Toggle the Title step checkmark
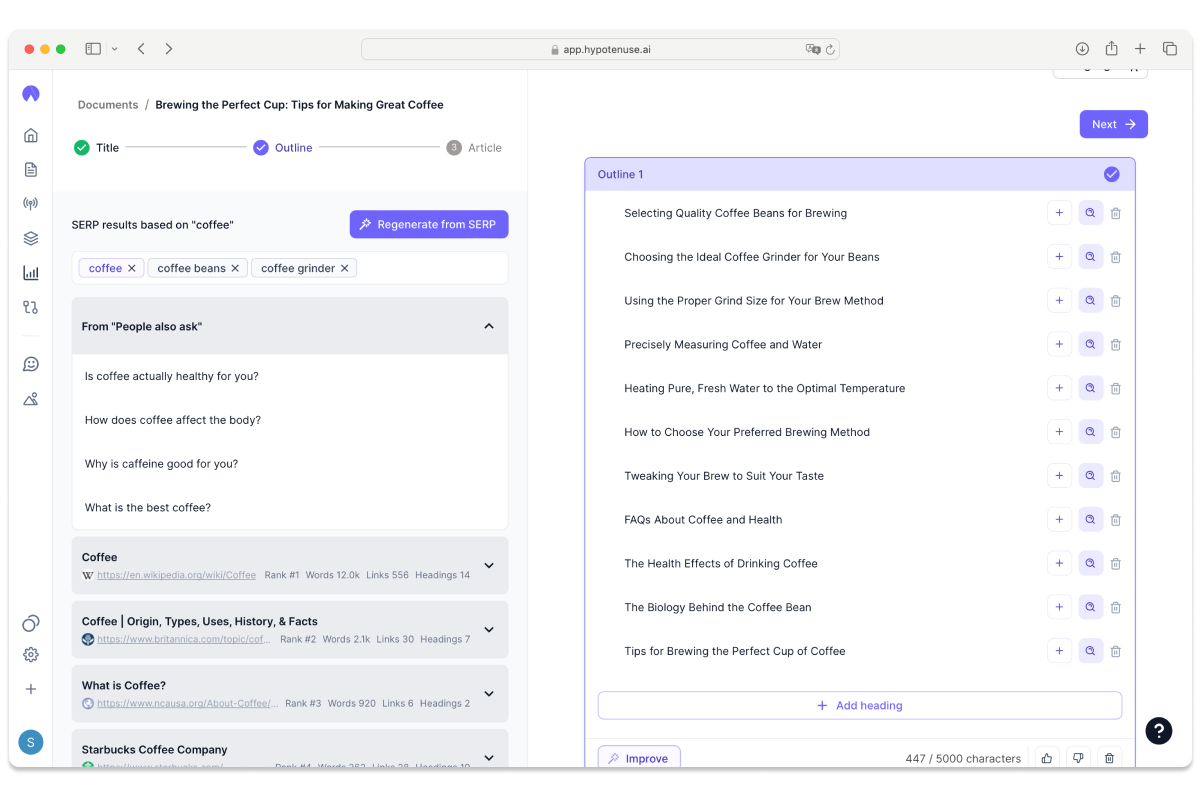Image resolution: width=1200 pixels, height=800 pixels. pyautogui.click(x=81, y=147)
